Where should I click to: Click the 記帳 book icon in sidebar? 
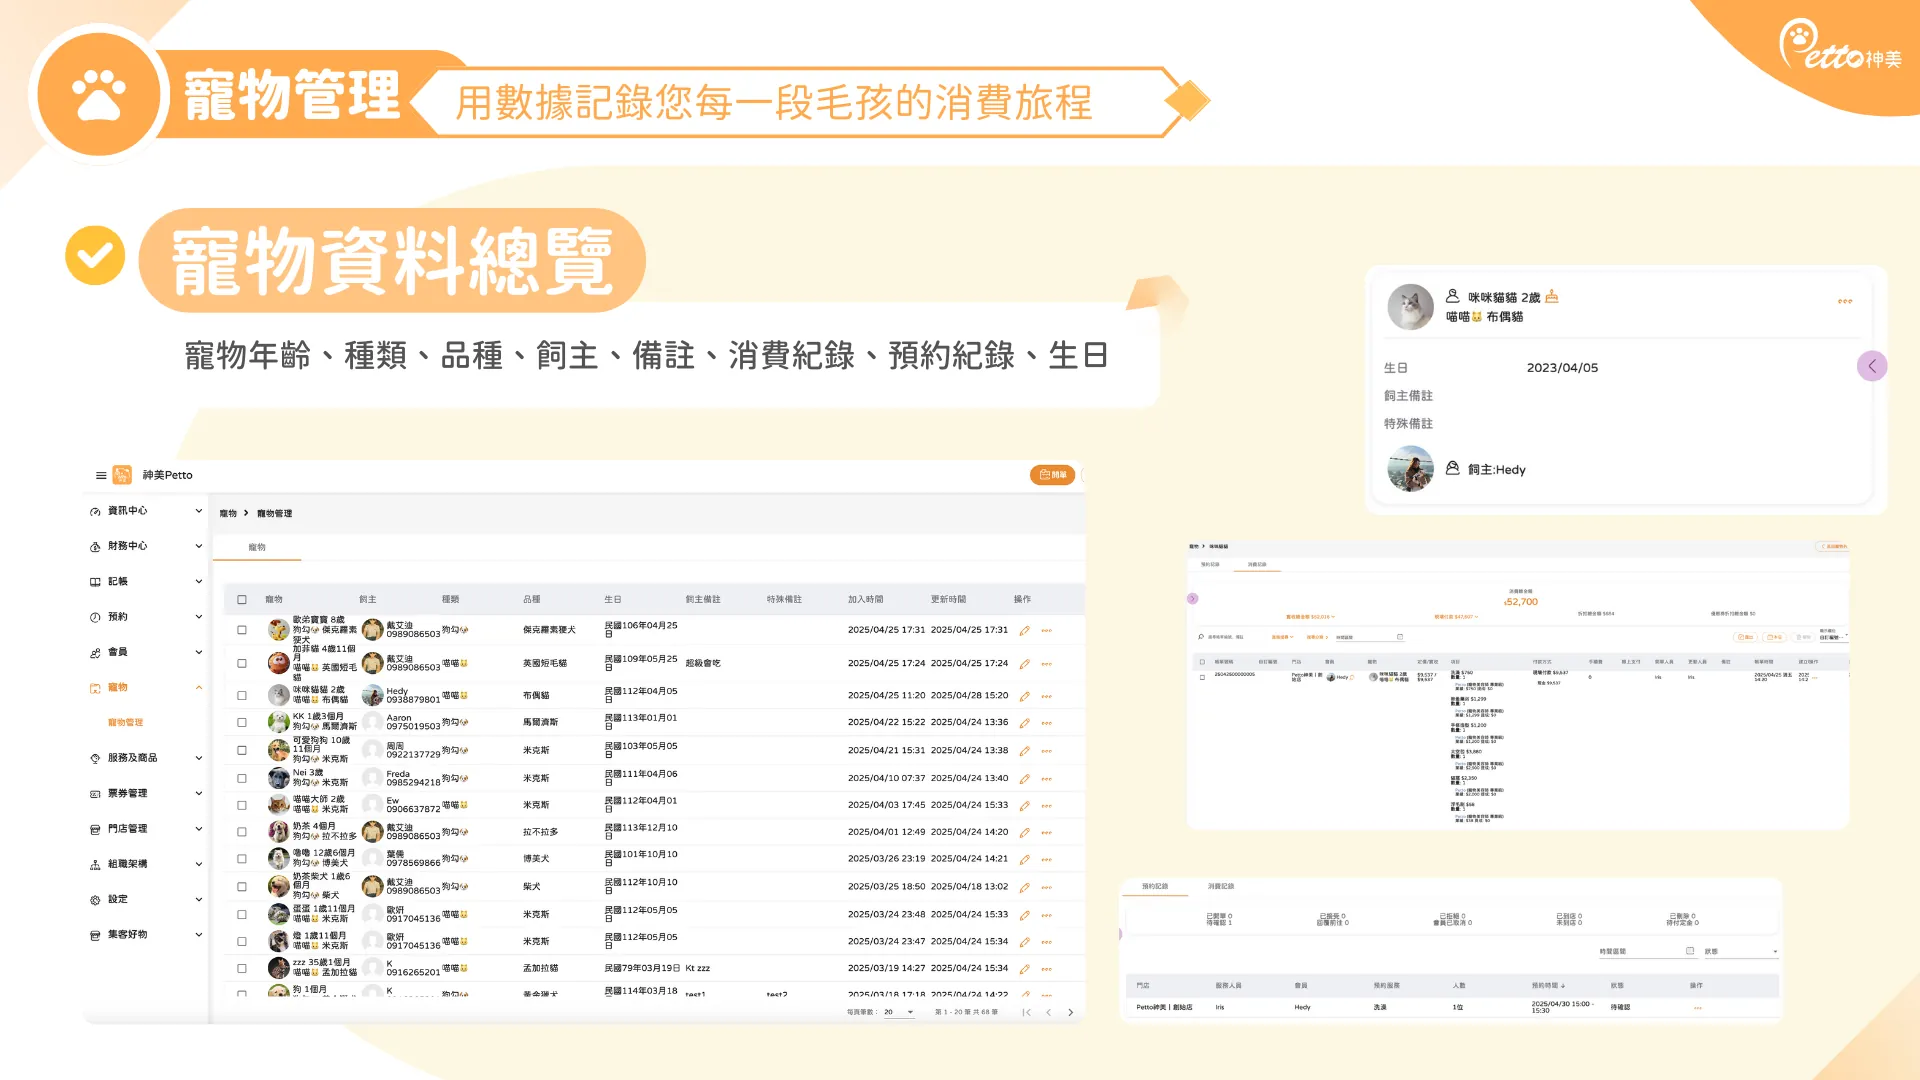pyautogui.click(x=95, y=582)
